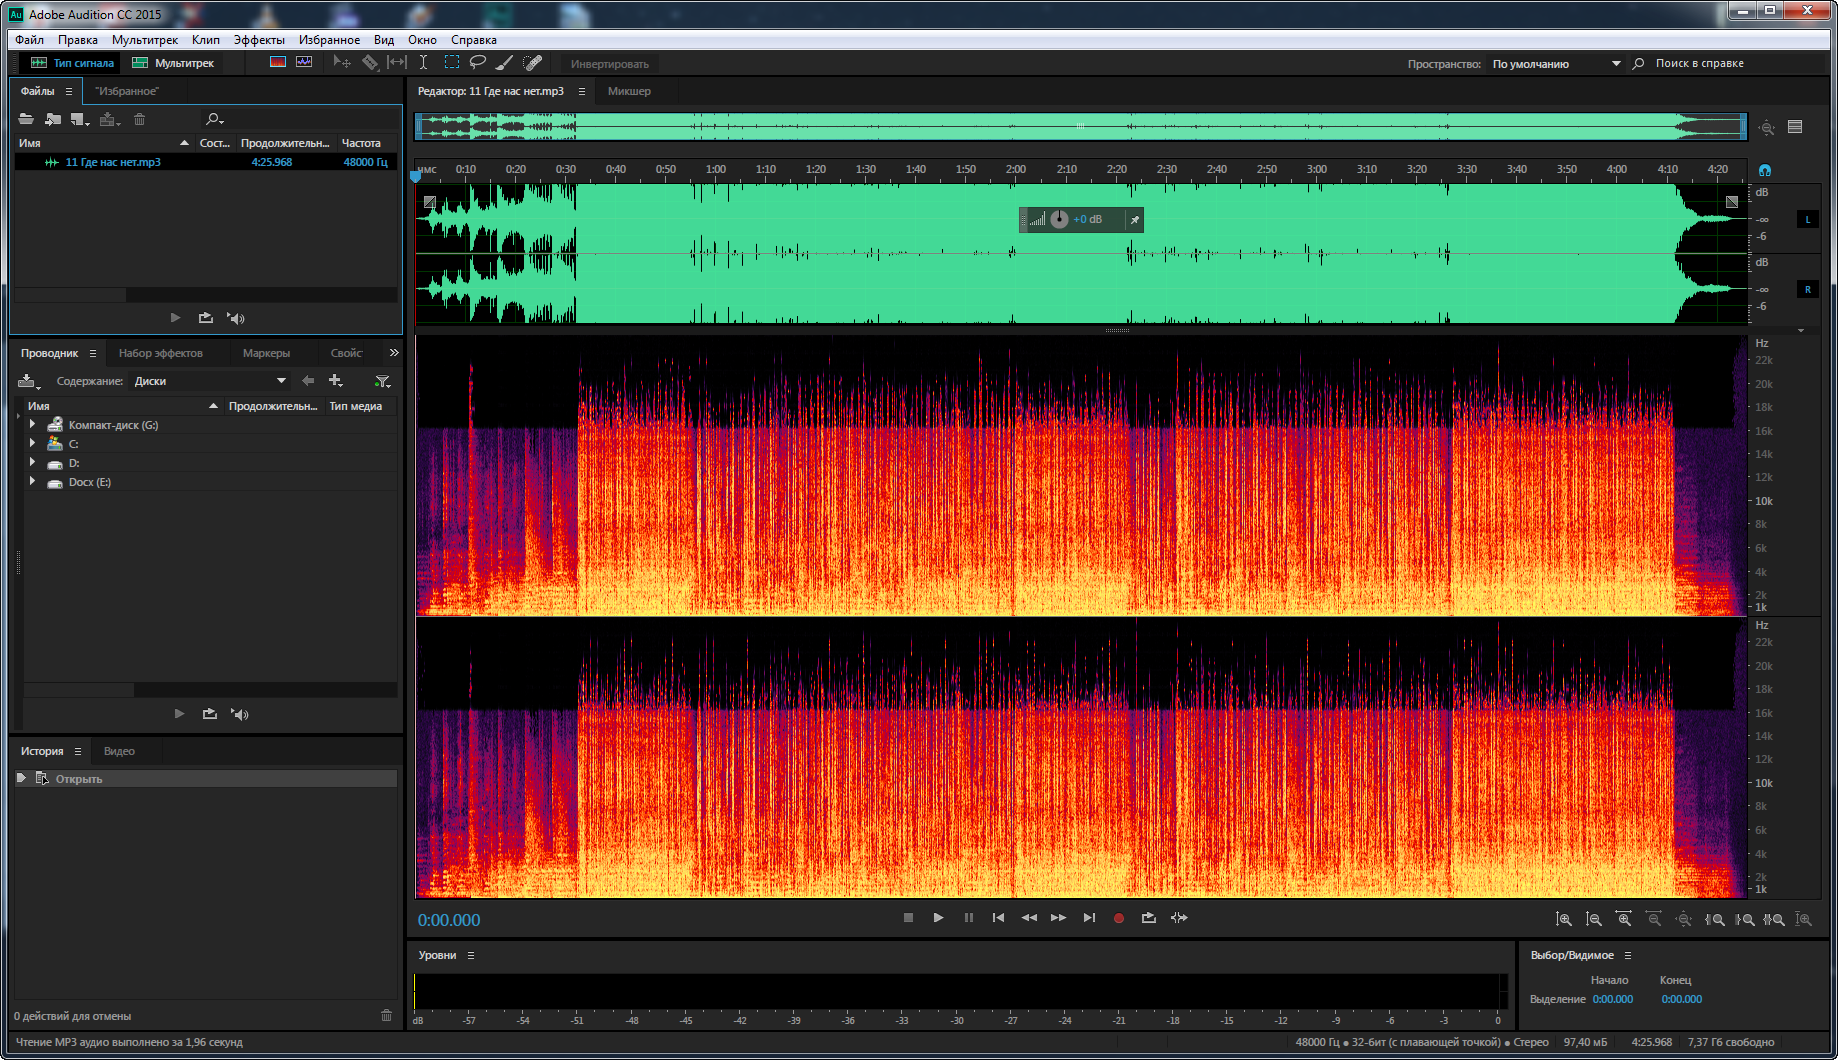
Task: Toggle Auto-play in Files panel
Action: point(236,318)
